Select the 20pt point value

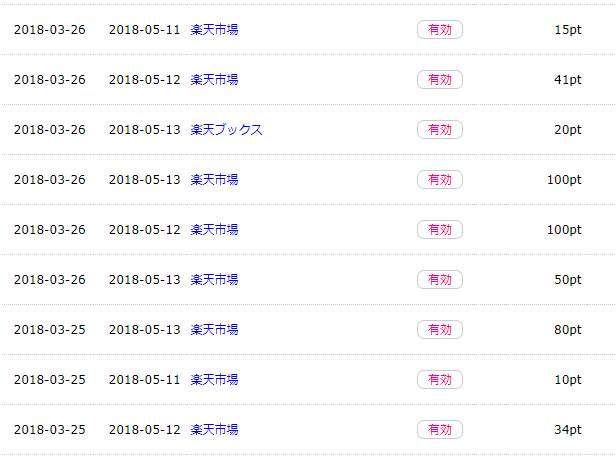(x=568, y=130)
